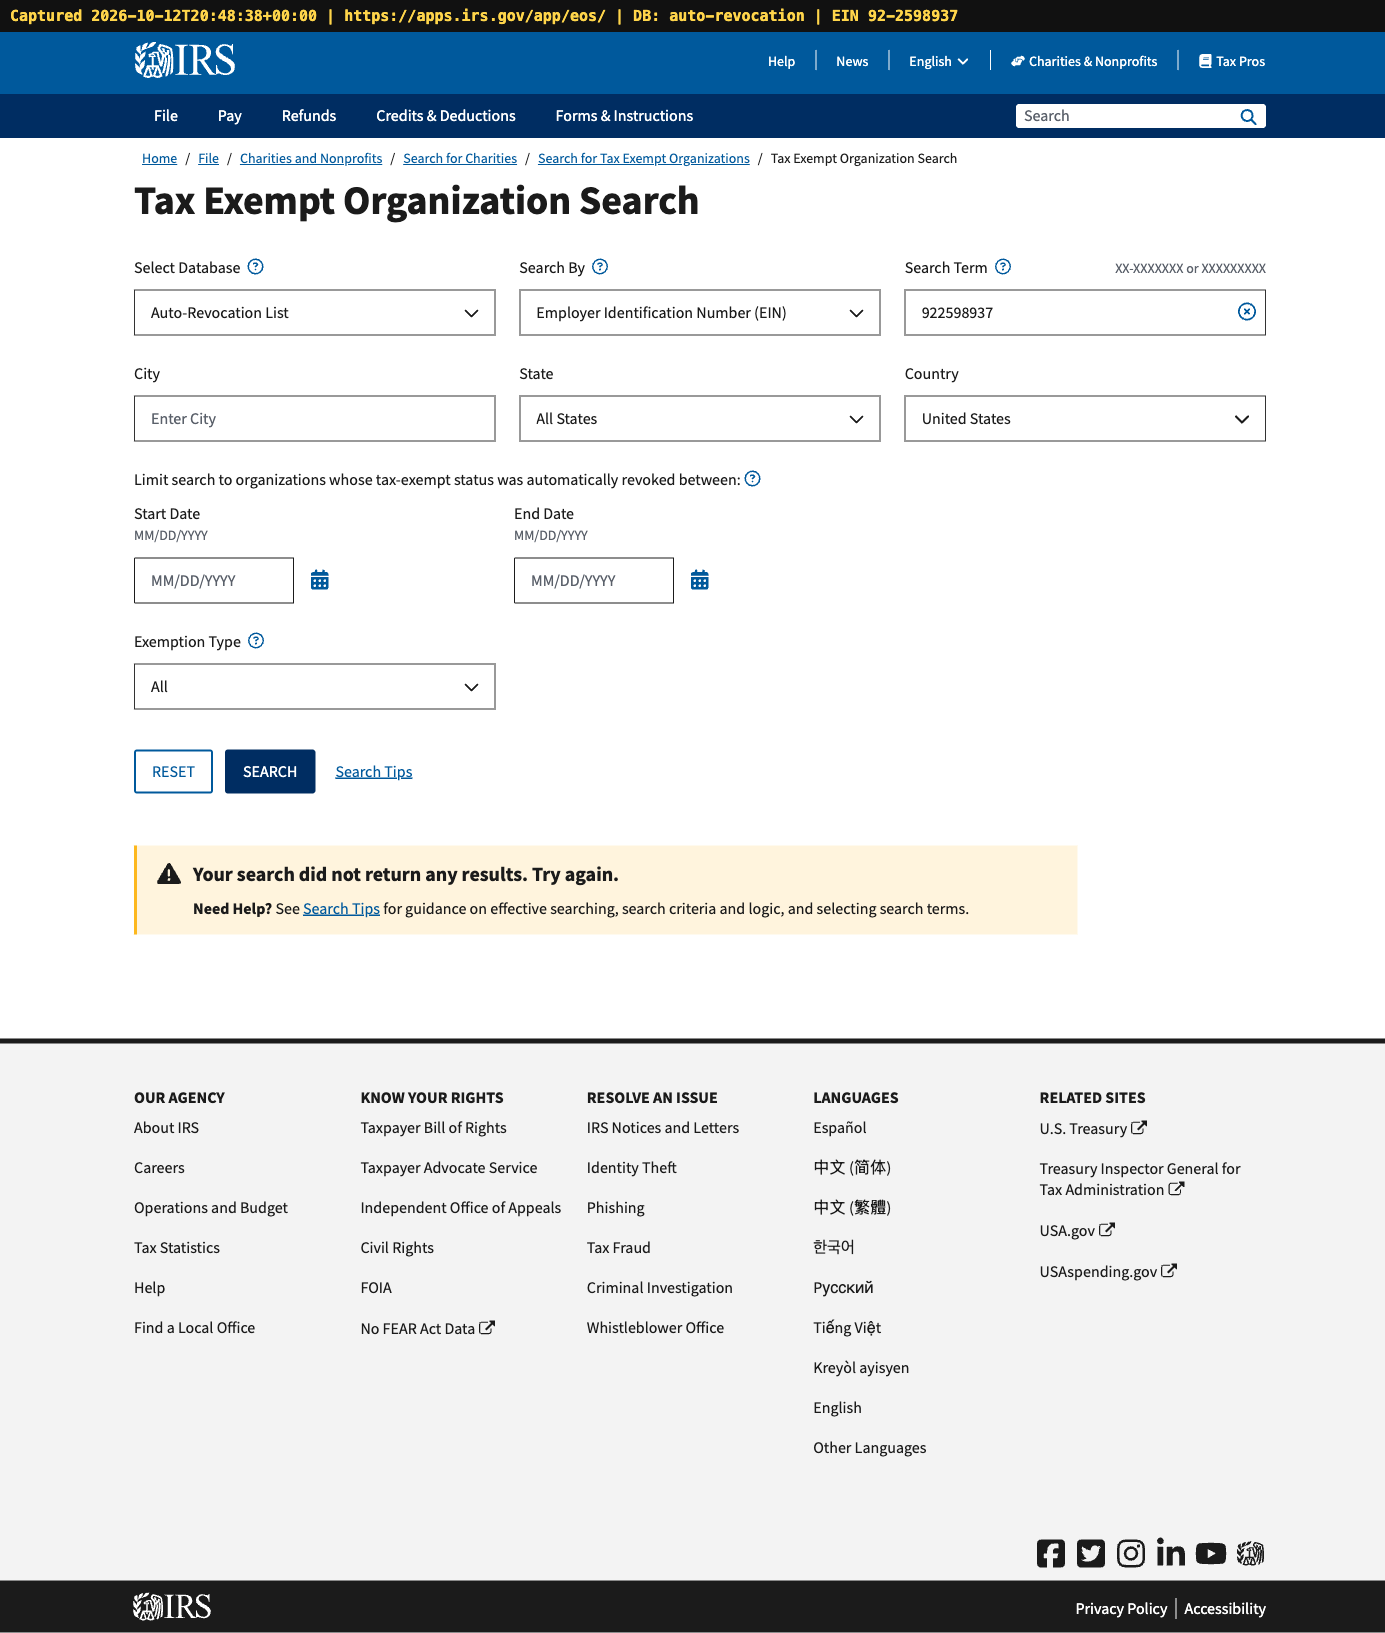
Task: Open Taxpayer Advocate Service footer link
Action: (449, 1167)
